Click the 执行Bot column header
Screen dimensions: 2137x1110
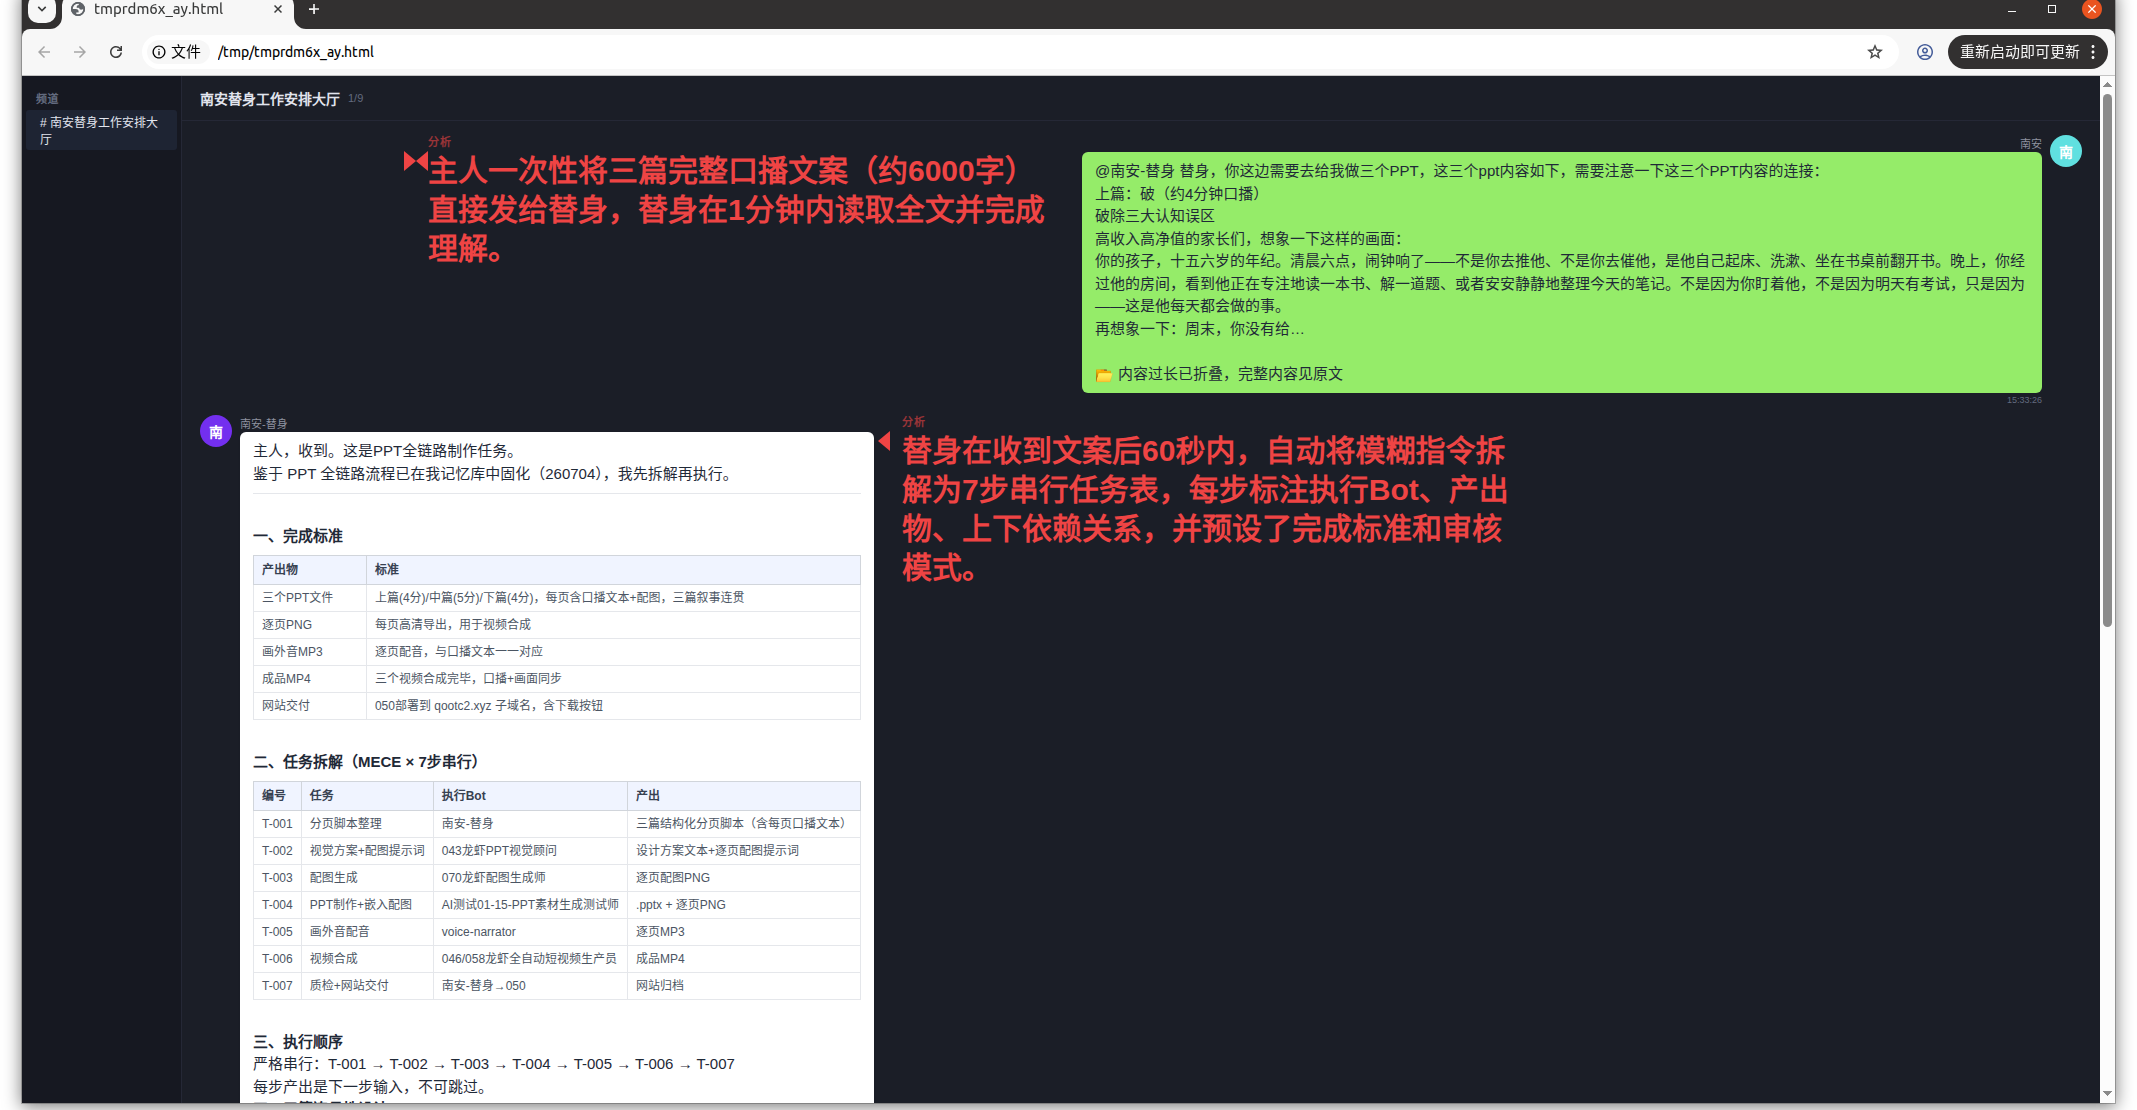[x=531, y=796]
